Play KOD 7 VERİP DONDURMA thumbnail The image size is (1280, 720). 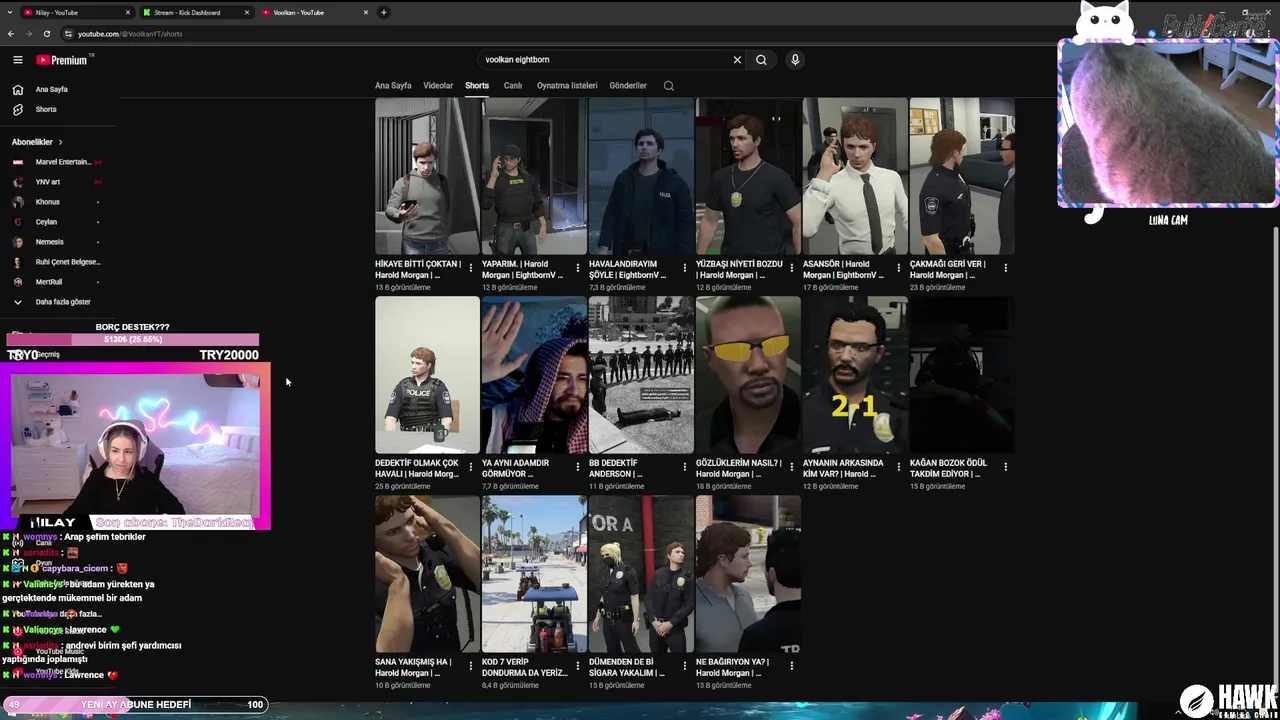click(x=534, y=574)
